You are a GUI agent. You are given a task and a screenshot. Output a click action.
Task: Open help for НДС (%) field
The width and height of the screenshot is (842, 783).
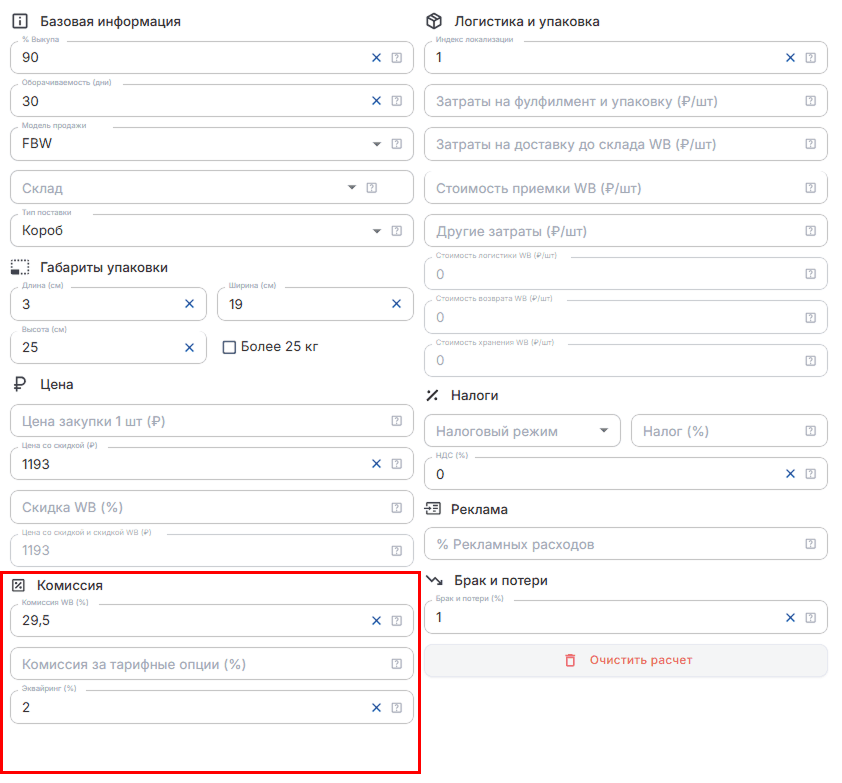point(810,474)
